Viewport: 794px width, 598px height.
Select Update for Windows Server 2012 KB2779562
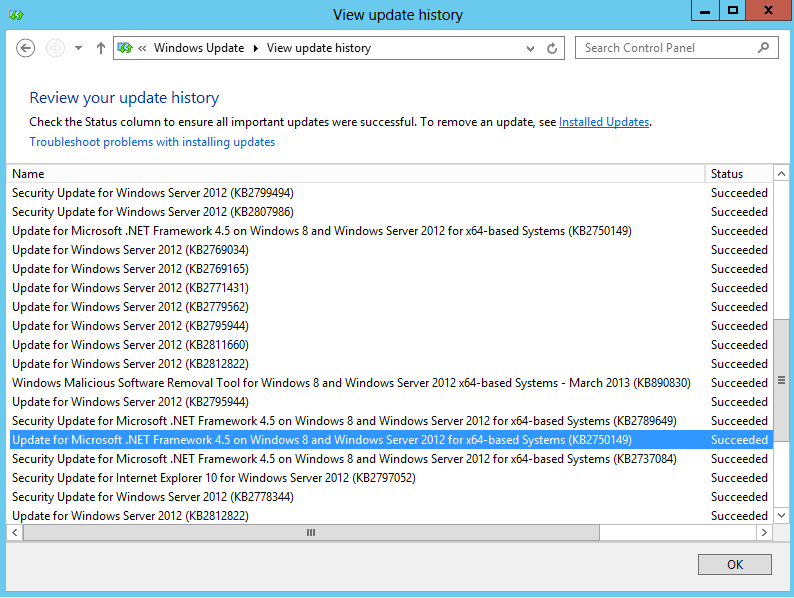[390, 307]
